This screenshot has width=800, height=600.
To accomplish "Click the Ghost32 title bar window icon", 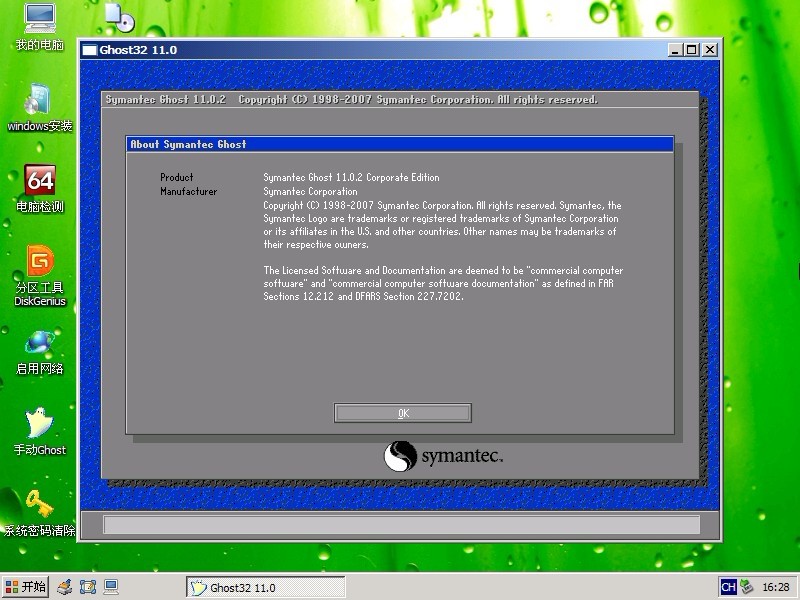I will click(x=89, y=50).
